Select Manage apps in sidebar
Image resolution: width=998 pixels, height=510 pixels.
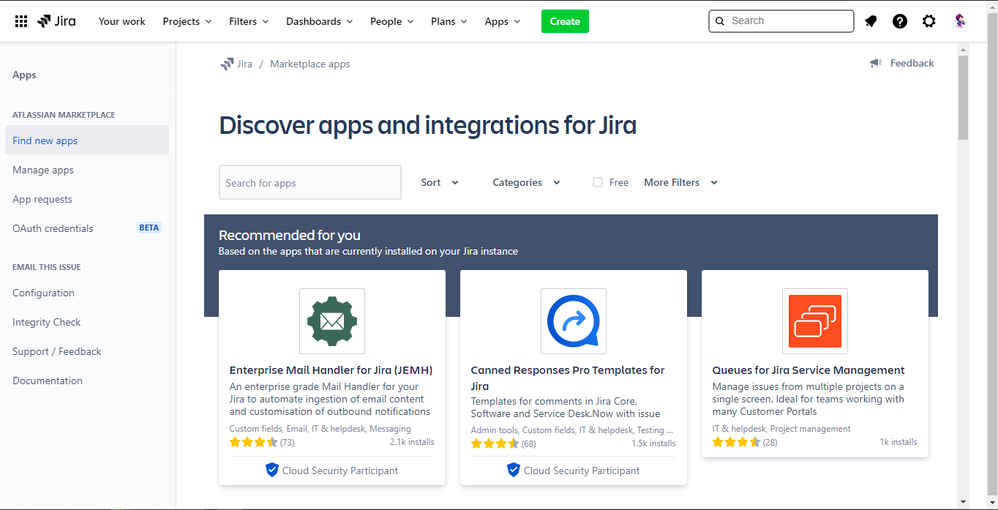tap(43, 170)
